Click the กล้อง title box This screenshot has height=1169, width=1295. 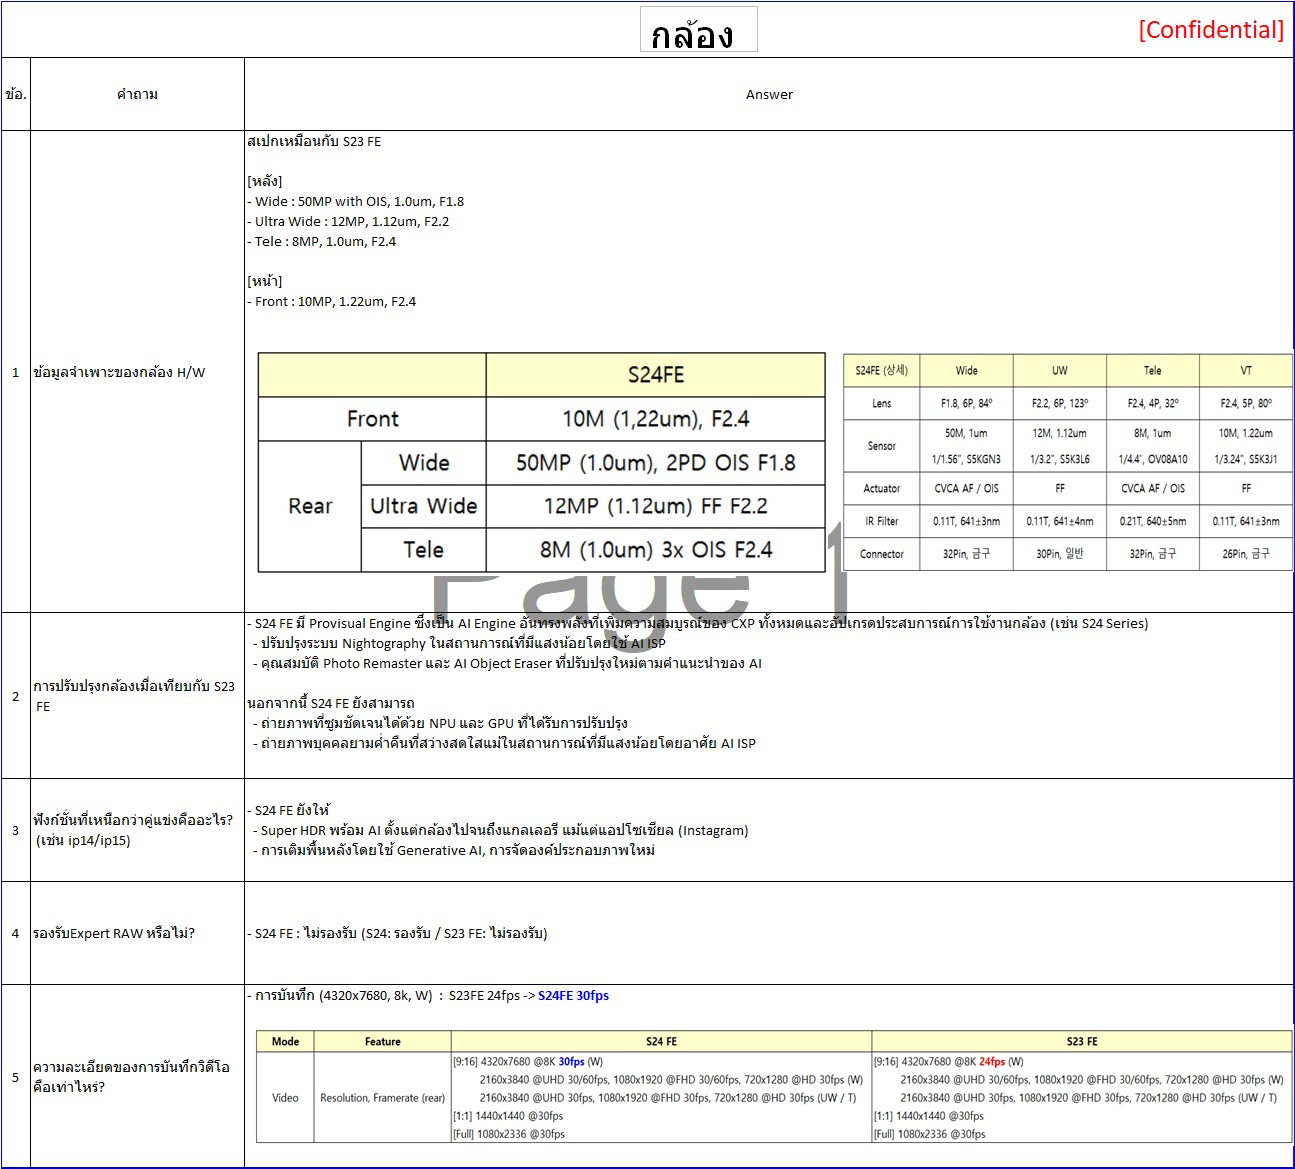698,29
